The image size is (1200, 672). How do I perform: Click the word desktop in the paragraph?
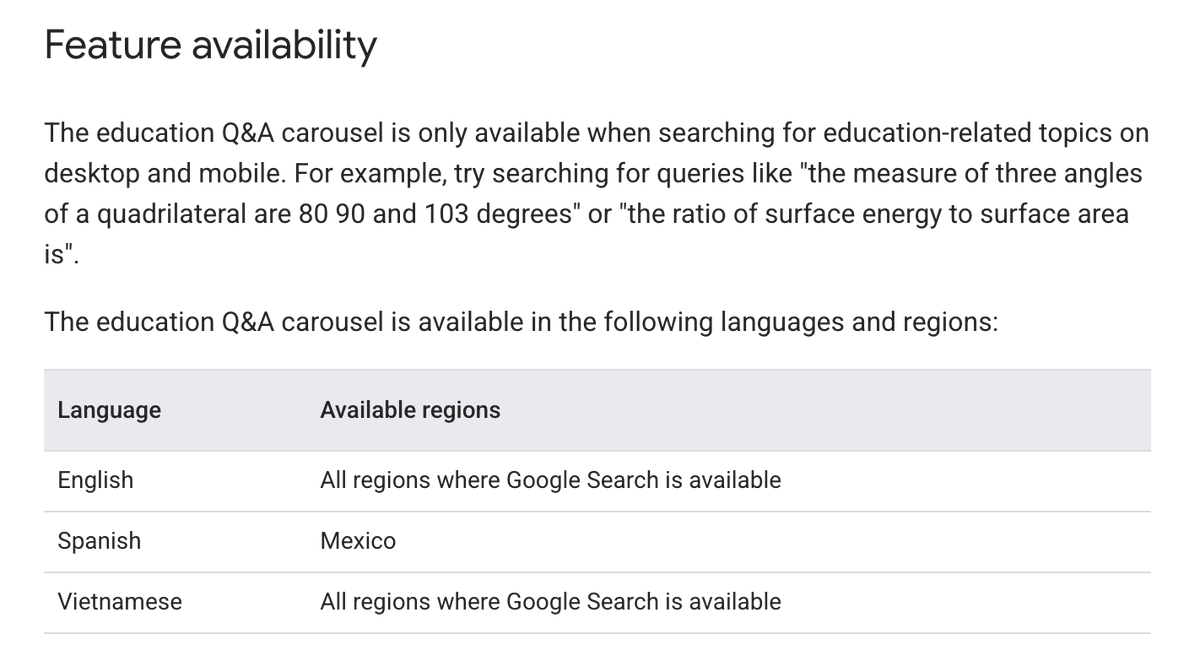(x=92, y=174)
